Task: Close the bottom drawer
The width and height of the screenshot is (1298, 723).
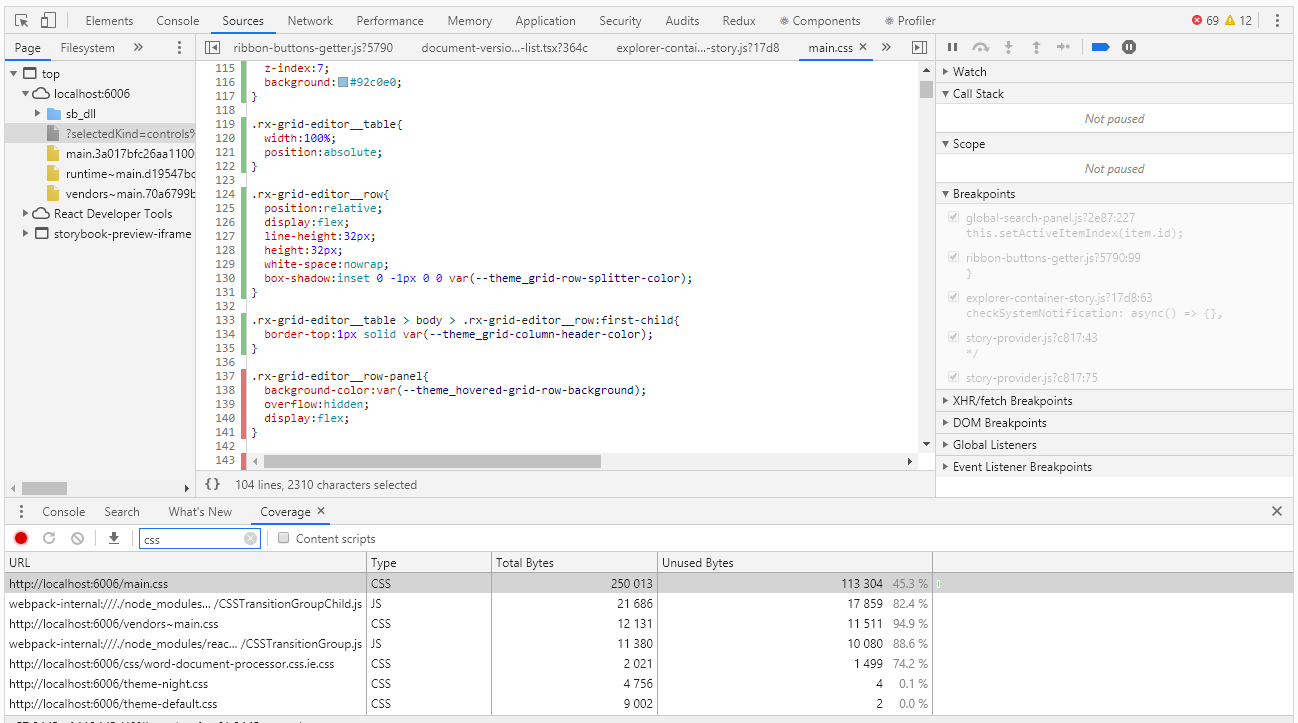Action: coord(1277,511)
